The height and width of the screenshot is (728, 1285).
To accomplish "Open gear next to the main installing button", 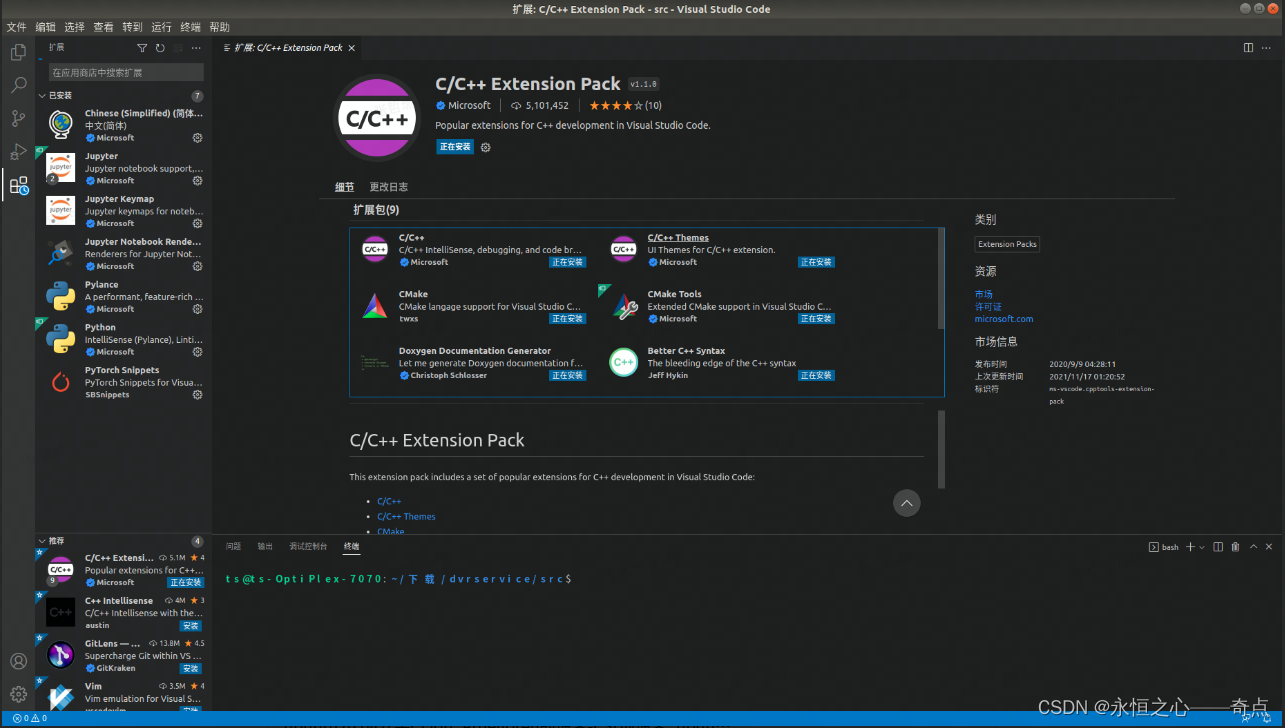I will tap(486, 147).
